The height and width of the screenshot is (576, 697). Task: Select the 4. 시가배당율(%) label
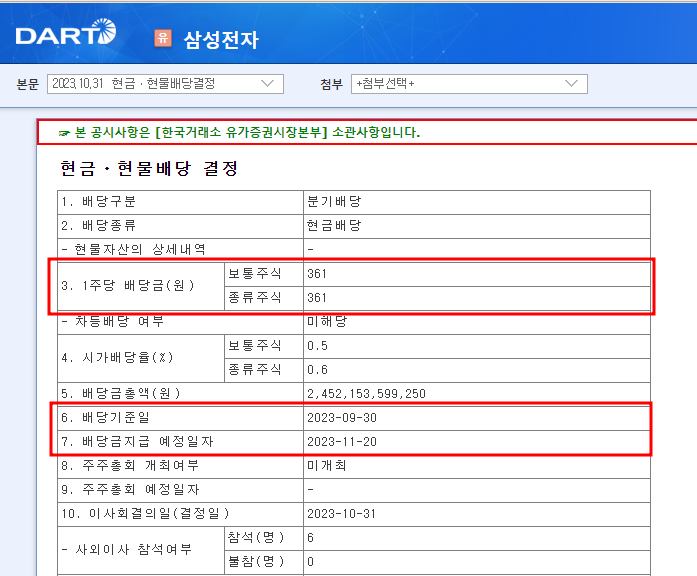pyautogui.click(x=117, y=357)
